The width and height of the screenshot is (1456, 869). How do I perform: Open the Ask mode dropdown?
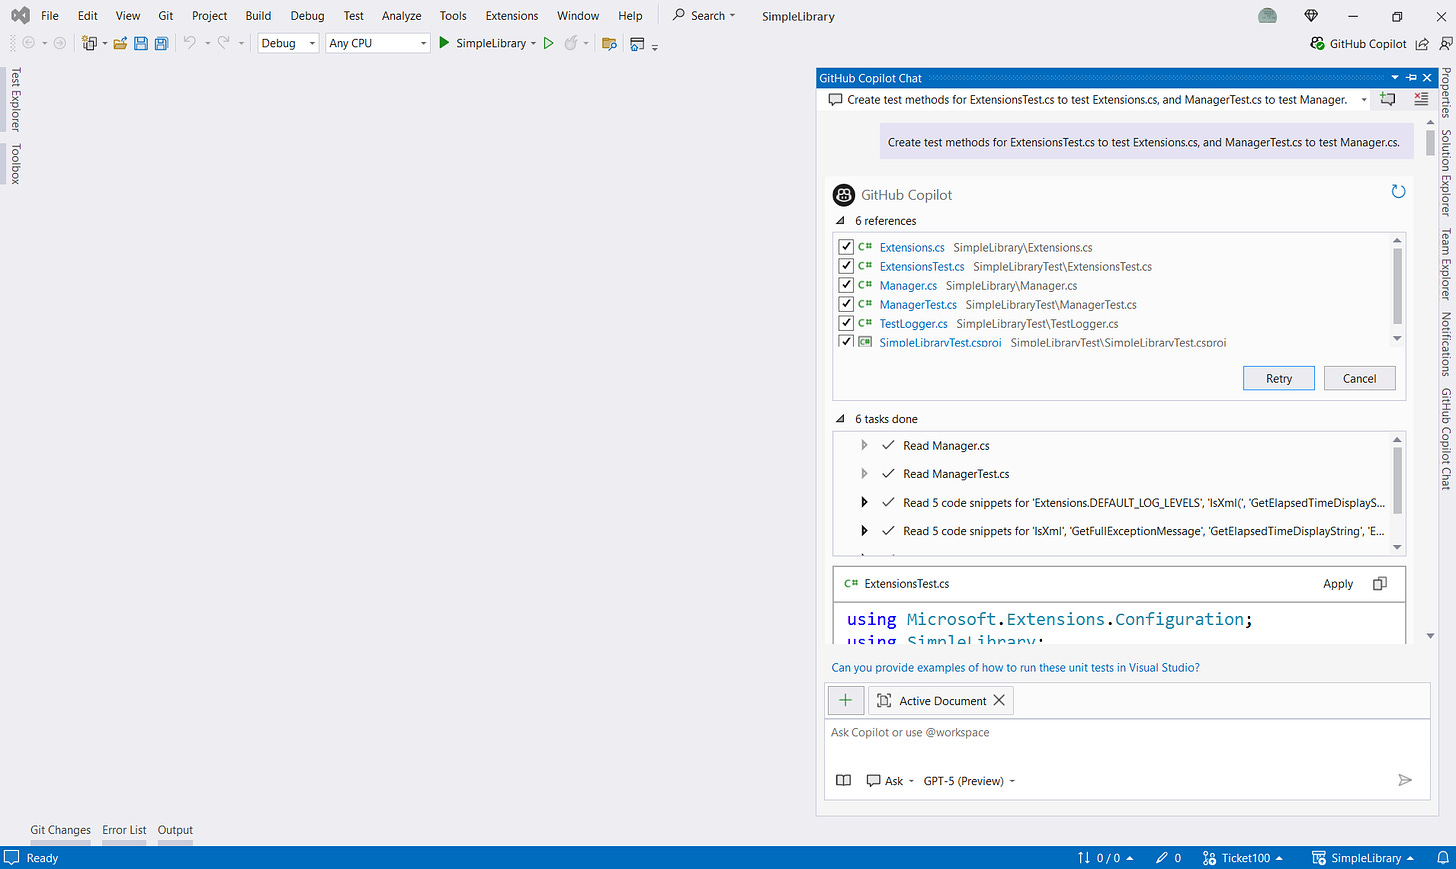(x=890, y=781)
